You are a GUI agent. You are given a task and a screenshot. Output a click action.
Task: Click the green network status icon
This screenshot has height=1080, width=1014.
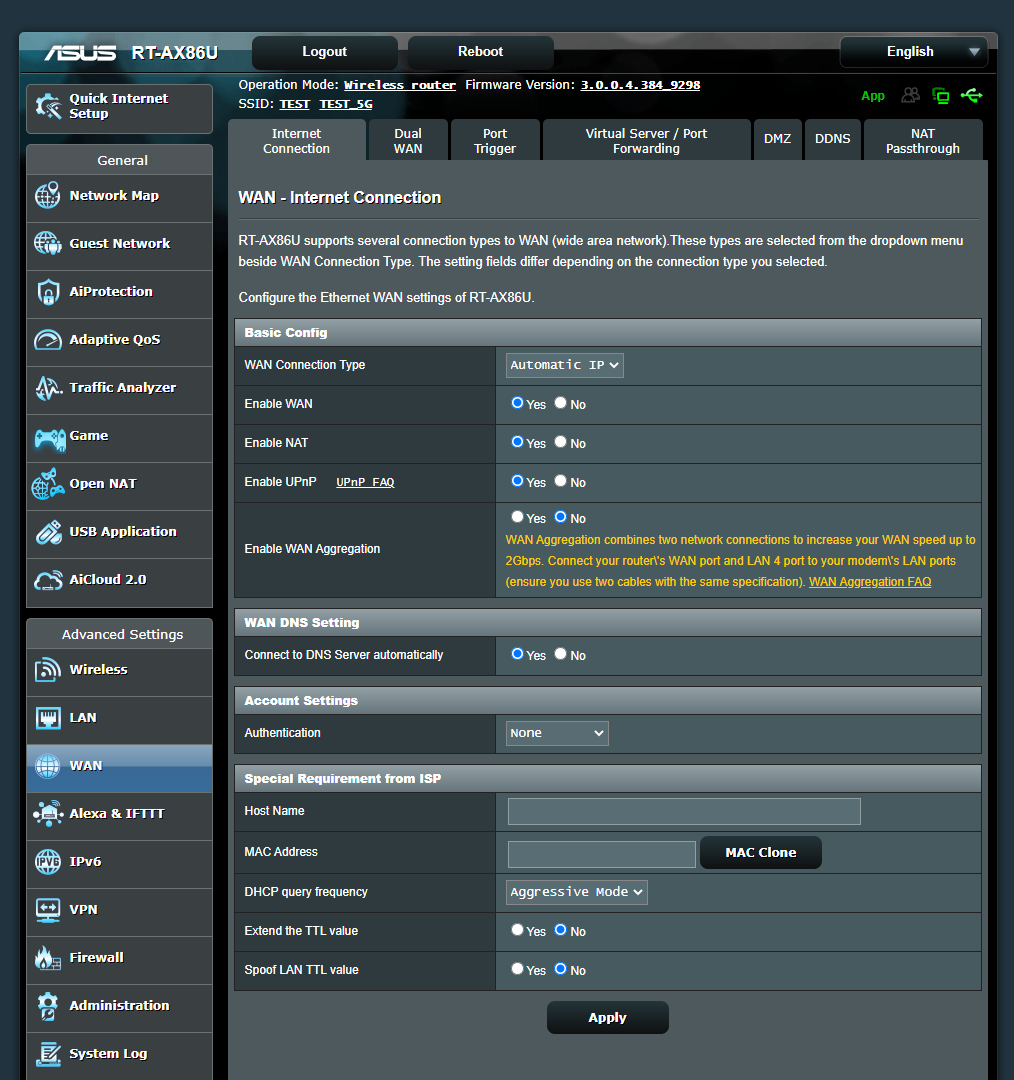(x=940, y=96)
